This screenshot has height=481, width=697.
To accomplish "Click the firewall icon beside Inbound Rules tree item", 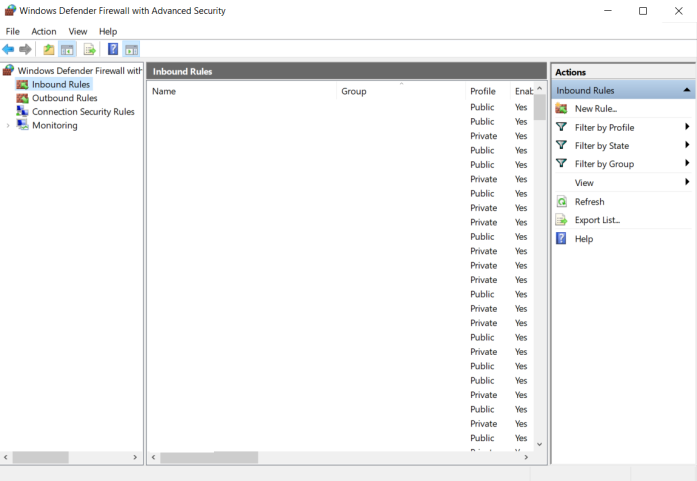I will pyautogui.click(x=22, y=84).
